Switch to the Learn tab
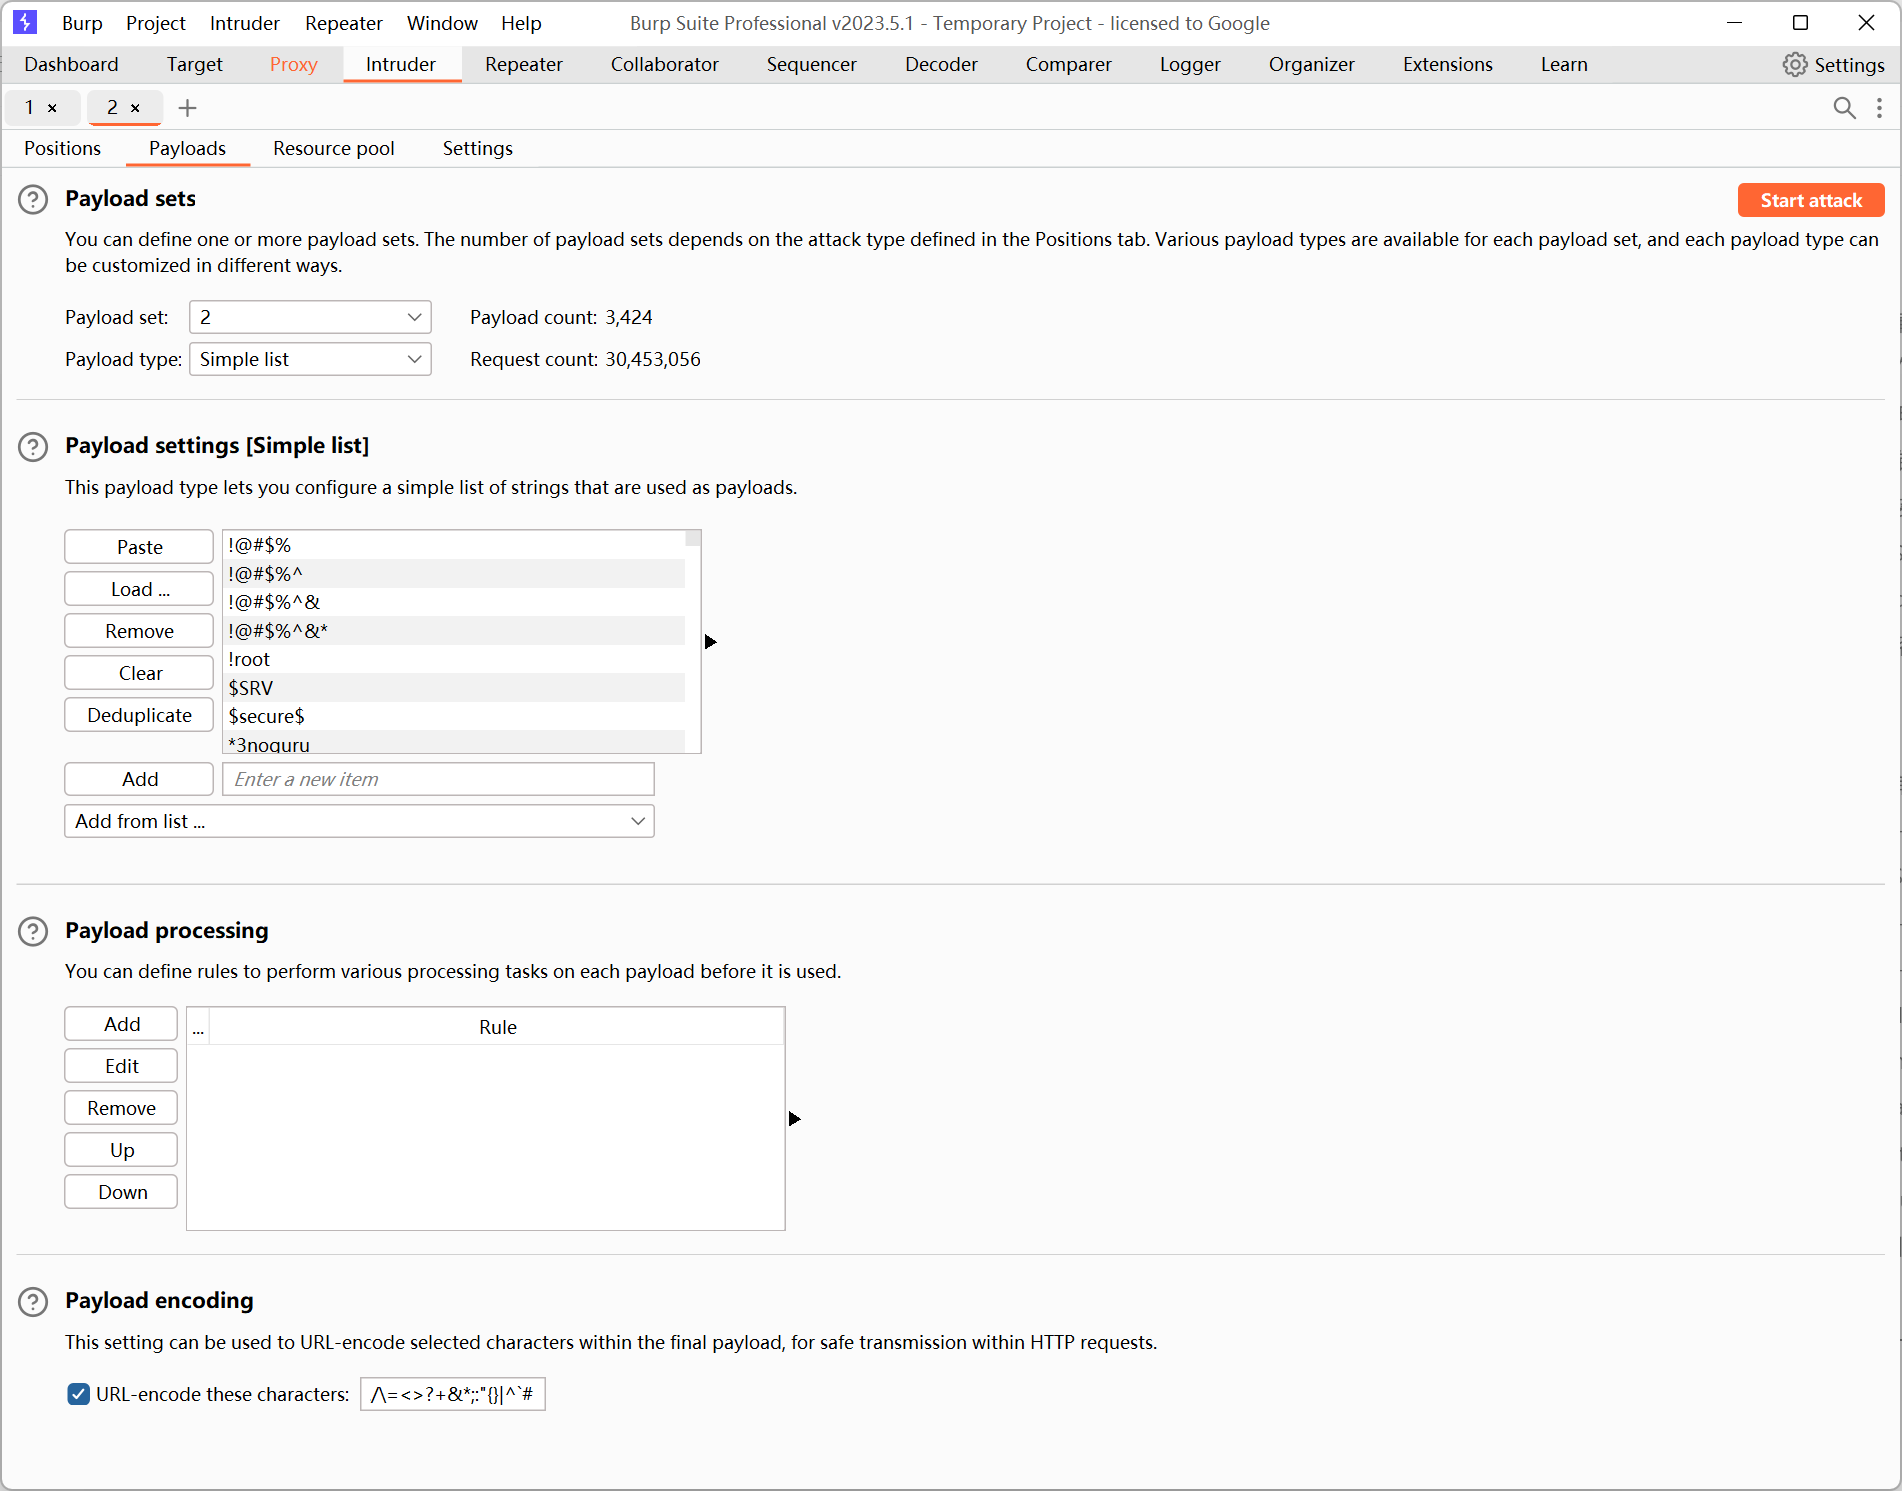1902x1491 pixels. (1564, 64)
